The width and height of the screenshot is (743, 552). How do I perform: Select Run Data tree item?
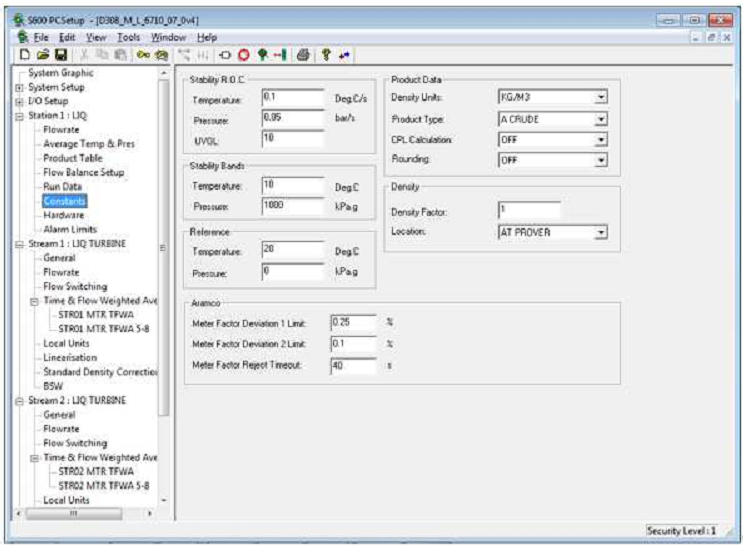point(62,187)
